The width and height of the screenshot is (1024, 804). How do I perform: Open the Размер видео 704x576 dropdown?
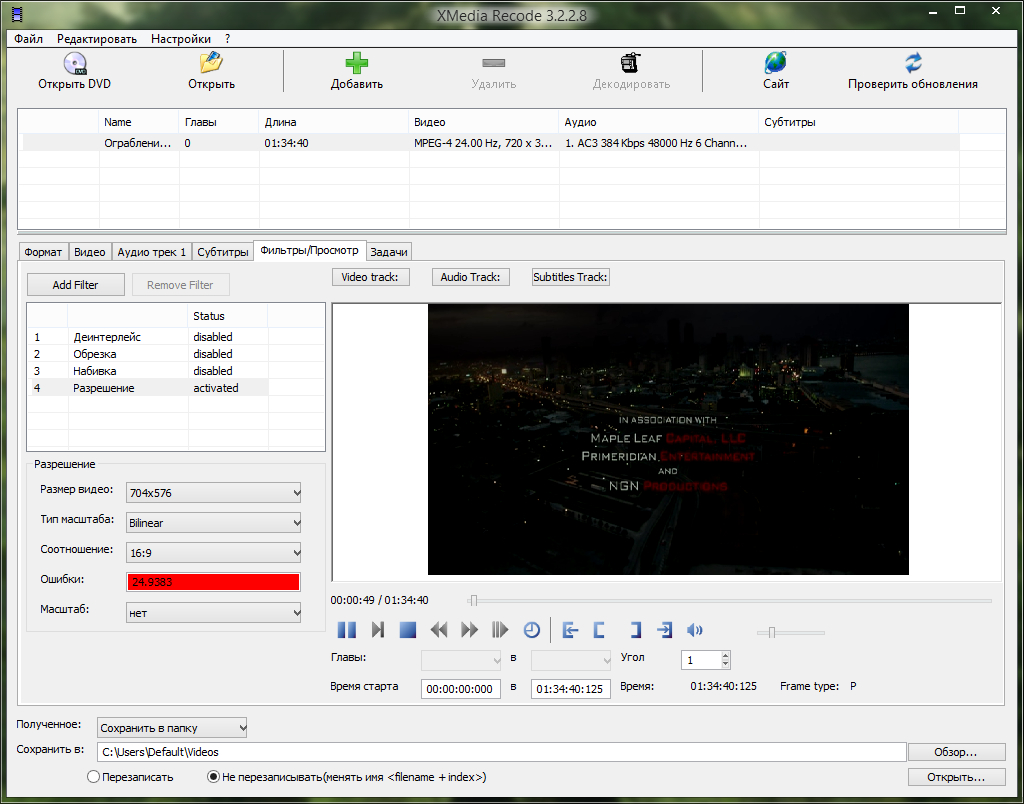214,492
